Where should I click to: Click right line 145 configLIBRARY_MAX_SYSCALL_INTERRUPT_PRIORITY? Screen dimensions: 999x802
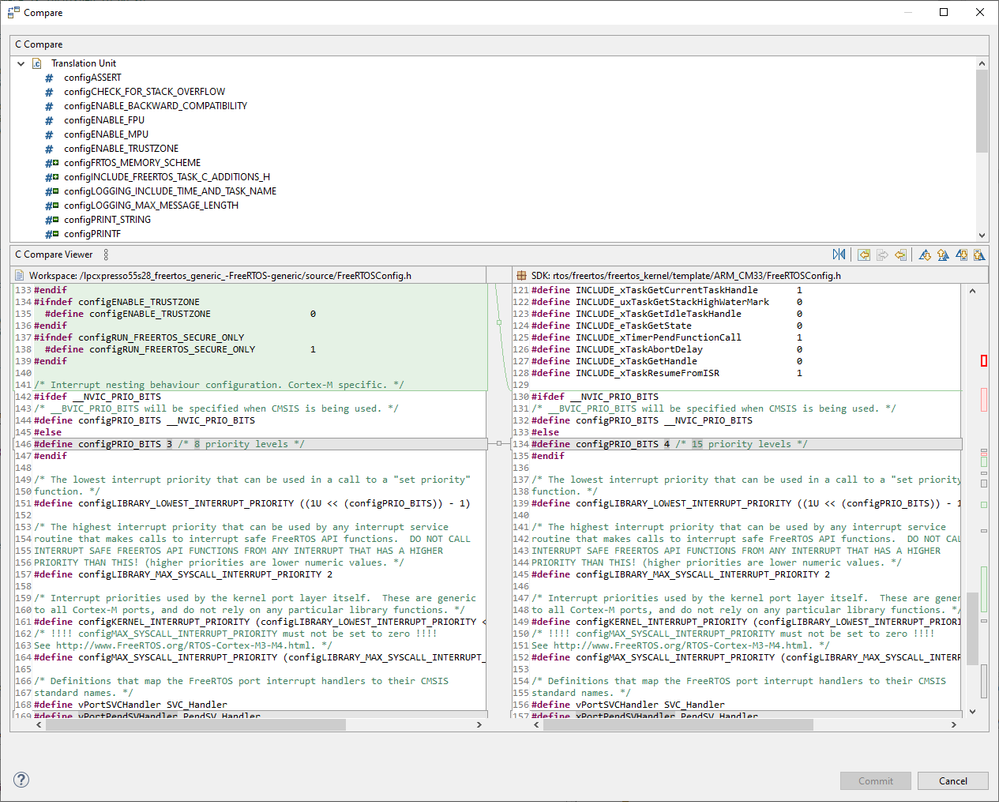(680, 574)
